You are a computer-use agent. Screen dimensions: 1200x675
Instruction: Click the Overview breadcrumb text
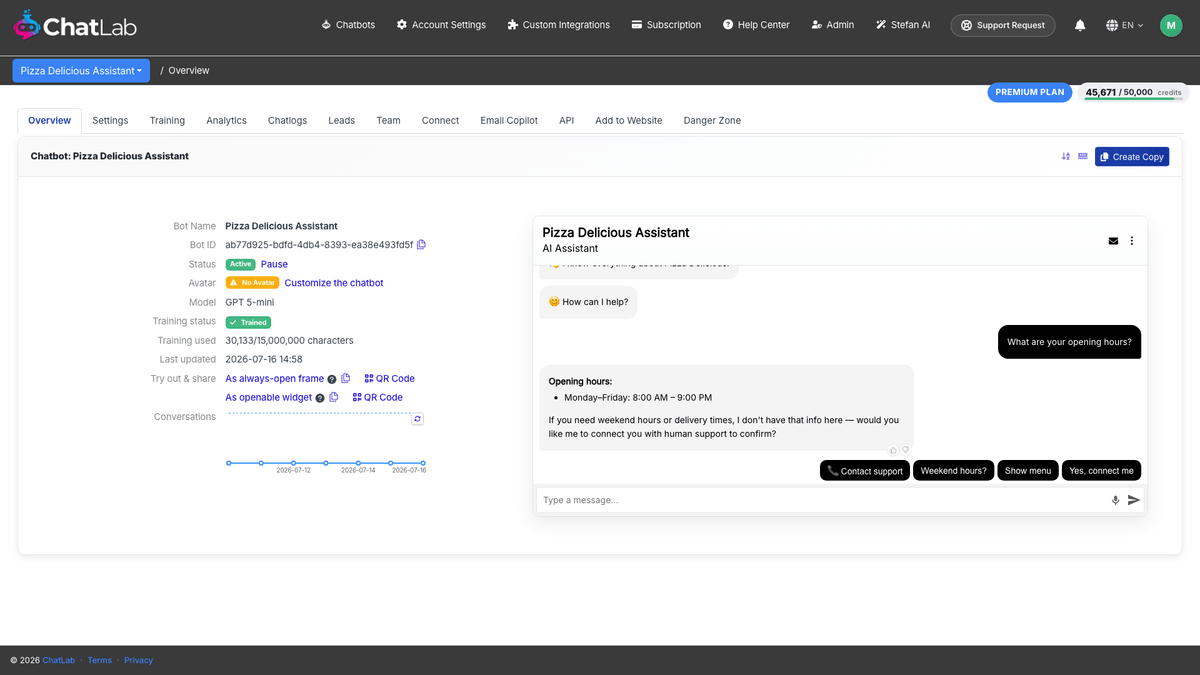coord(189,71)
